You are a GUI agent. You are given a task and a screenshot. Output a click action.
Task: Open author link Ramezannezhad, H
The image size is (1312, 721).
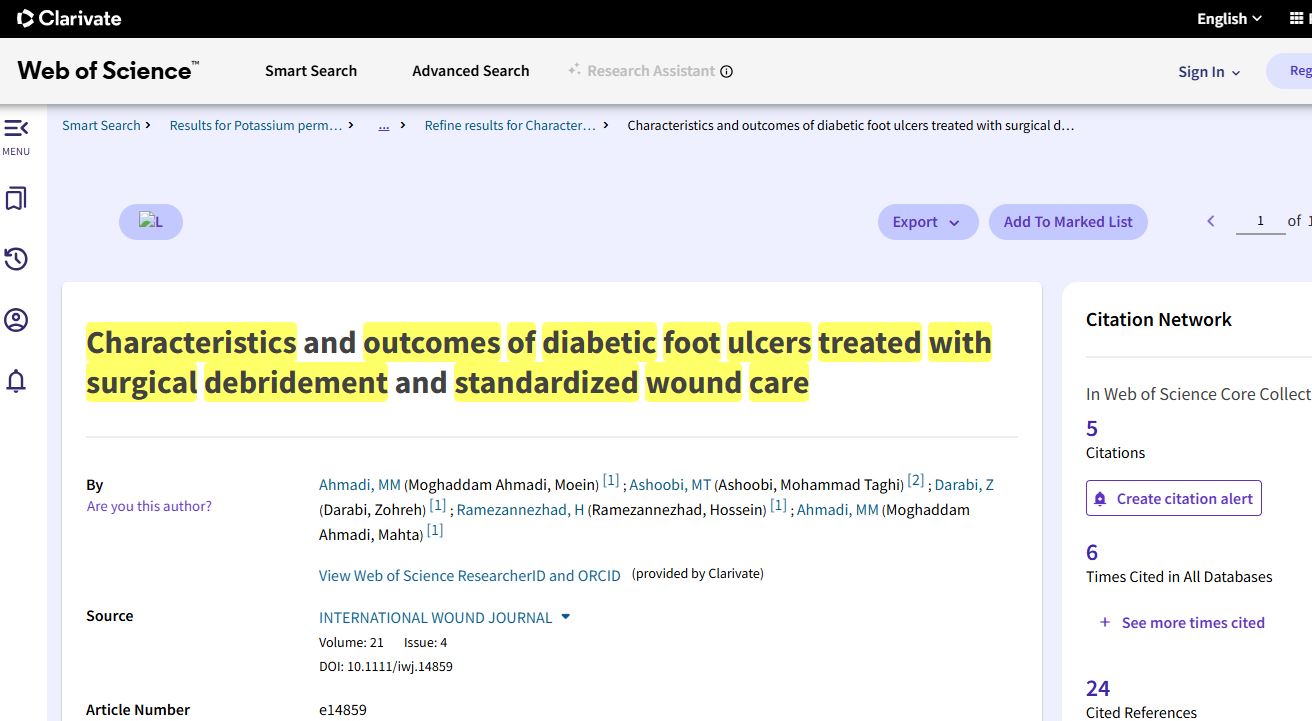coord(520,509)
